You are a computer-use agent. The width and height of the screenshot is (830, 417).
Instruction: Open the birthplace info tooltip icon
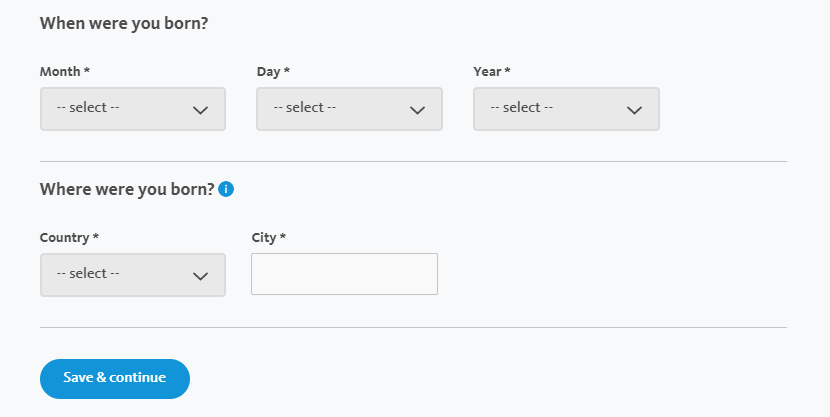226,189
